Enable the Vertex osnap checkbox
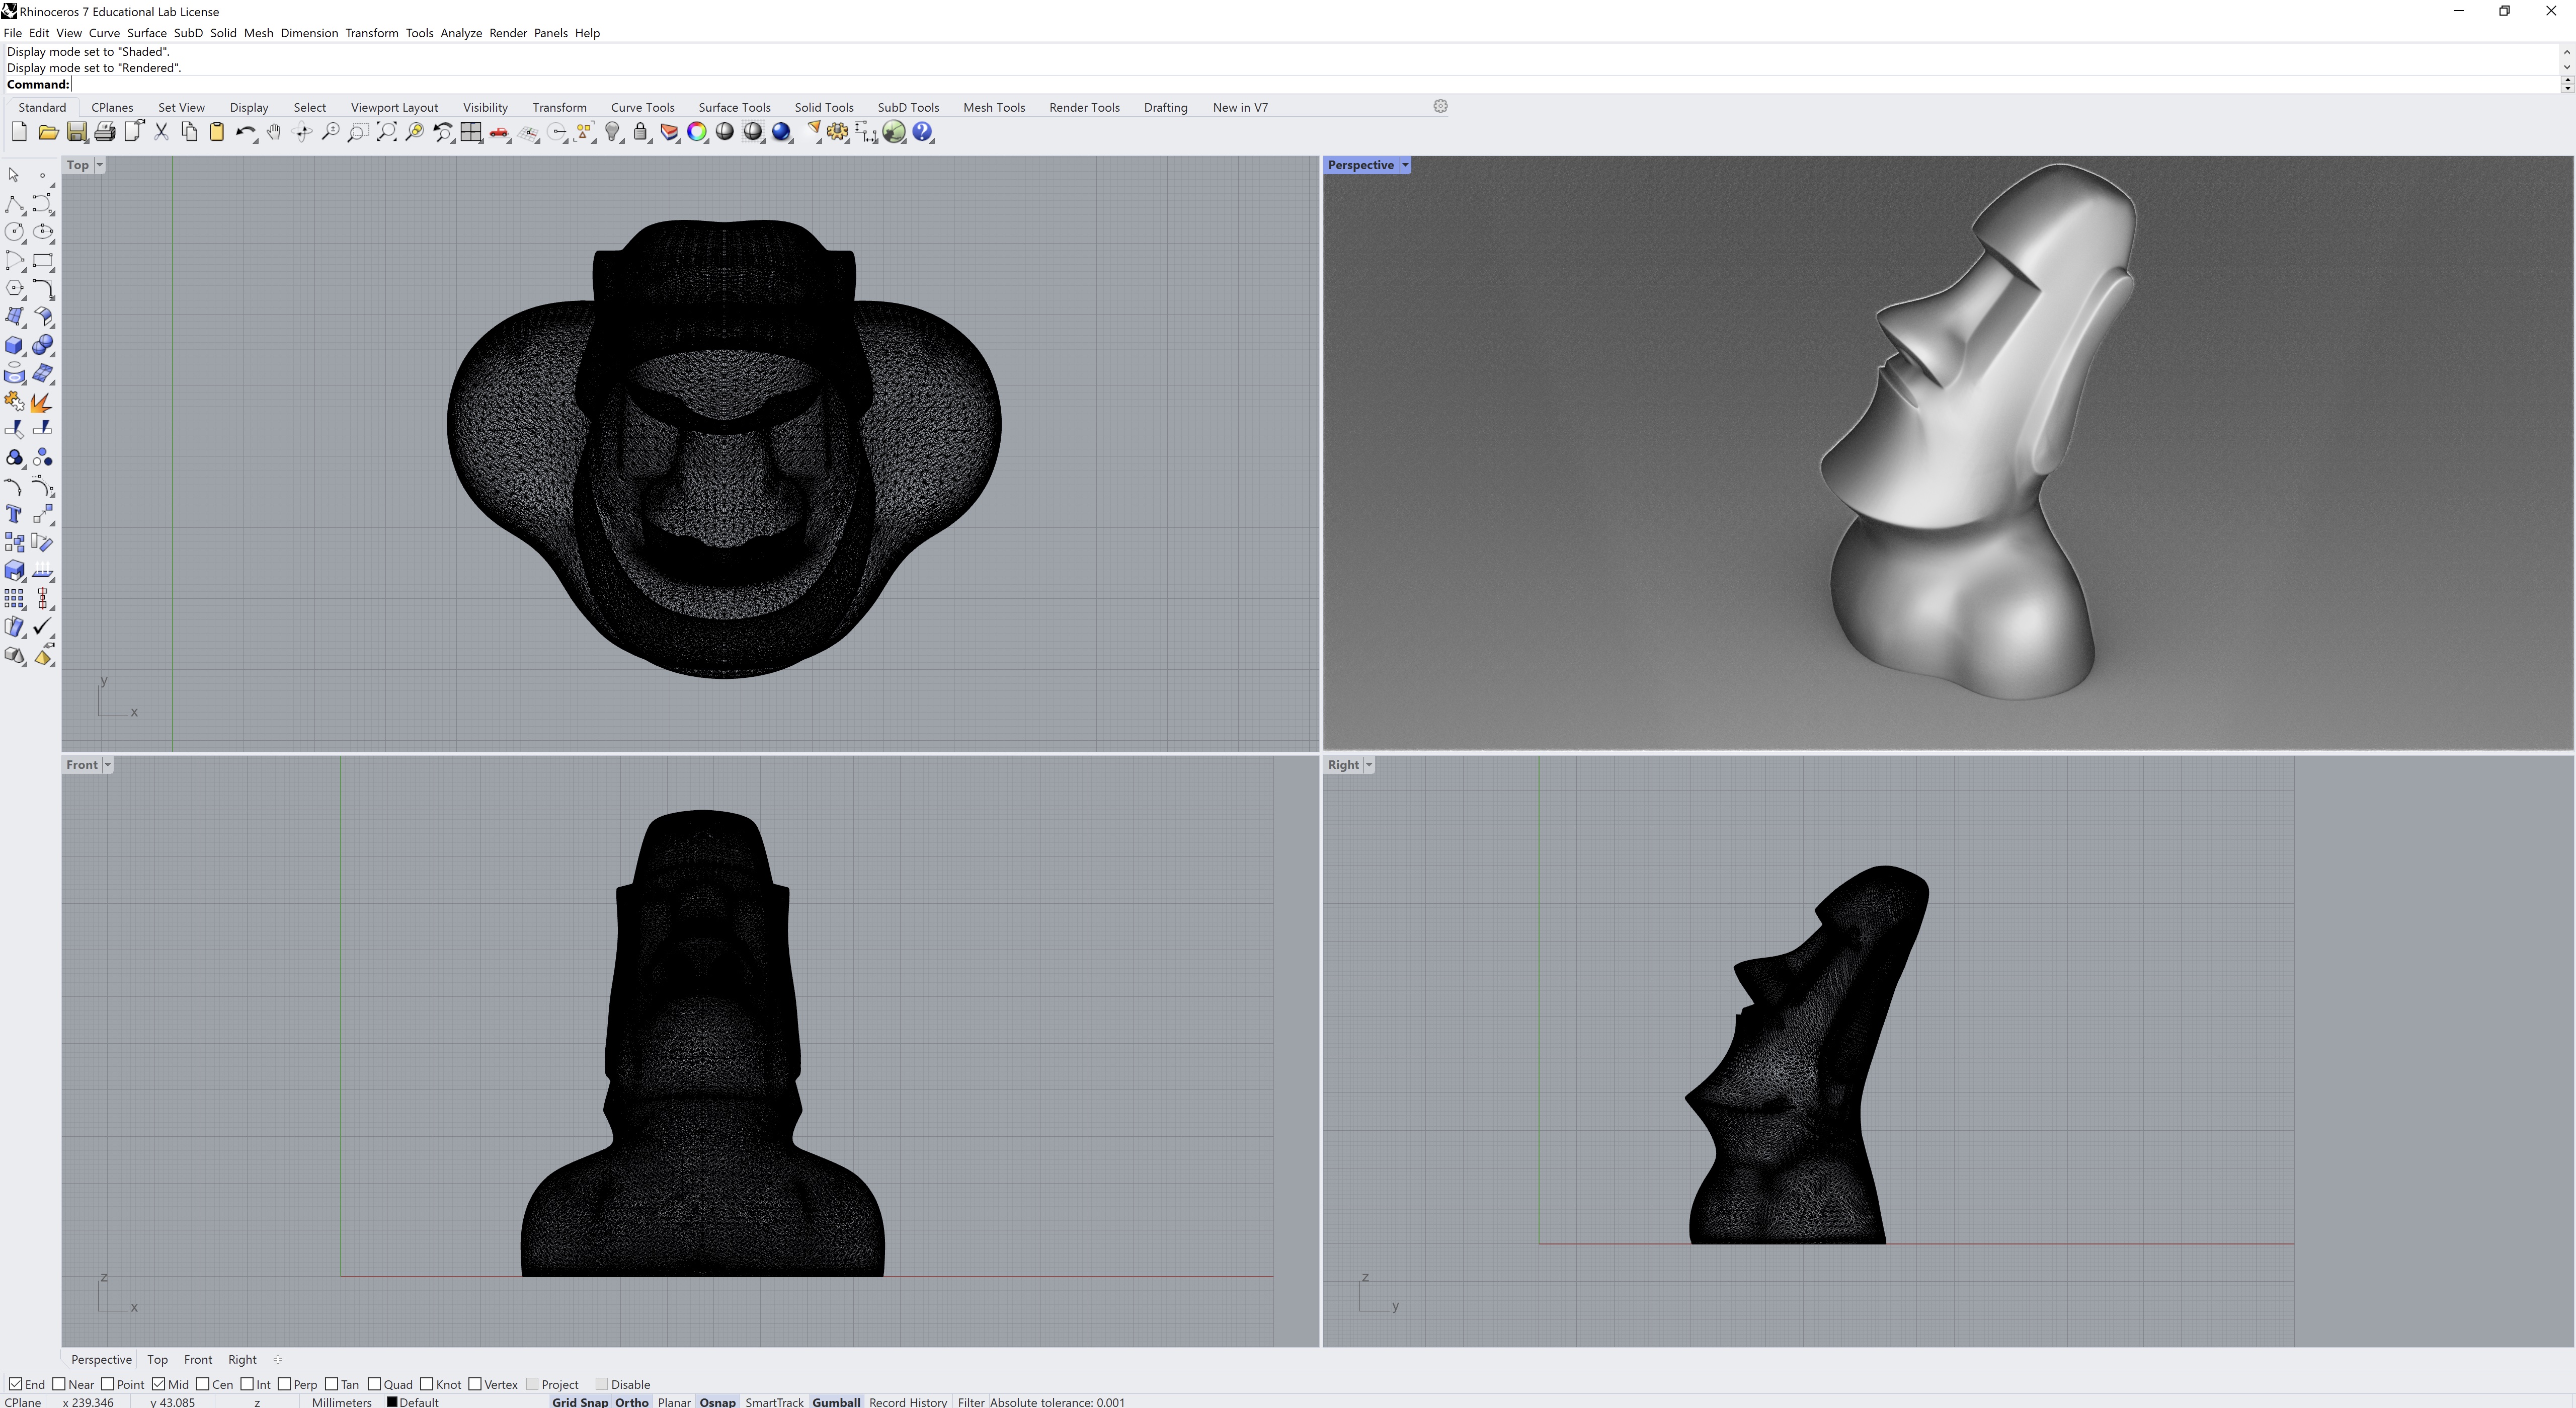The image size is (2576, 1408). point(475,1384)
